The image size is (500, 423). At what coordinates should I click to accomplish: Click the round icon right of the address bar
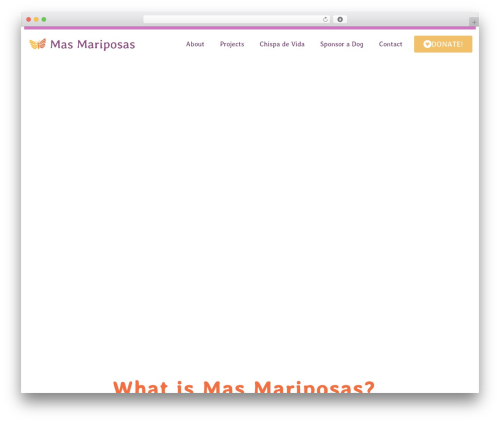(x=340, y=19)
